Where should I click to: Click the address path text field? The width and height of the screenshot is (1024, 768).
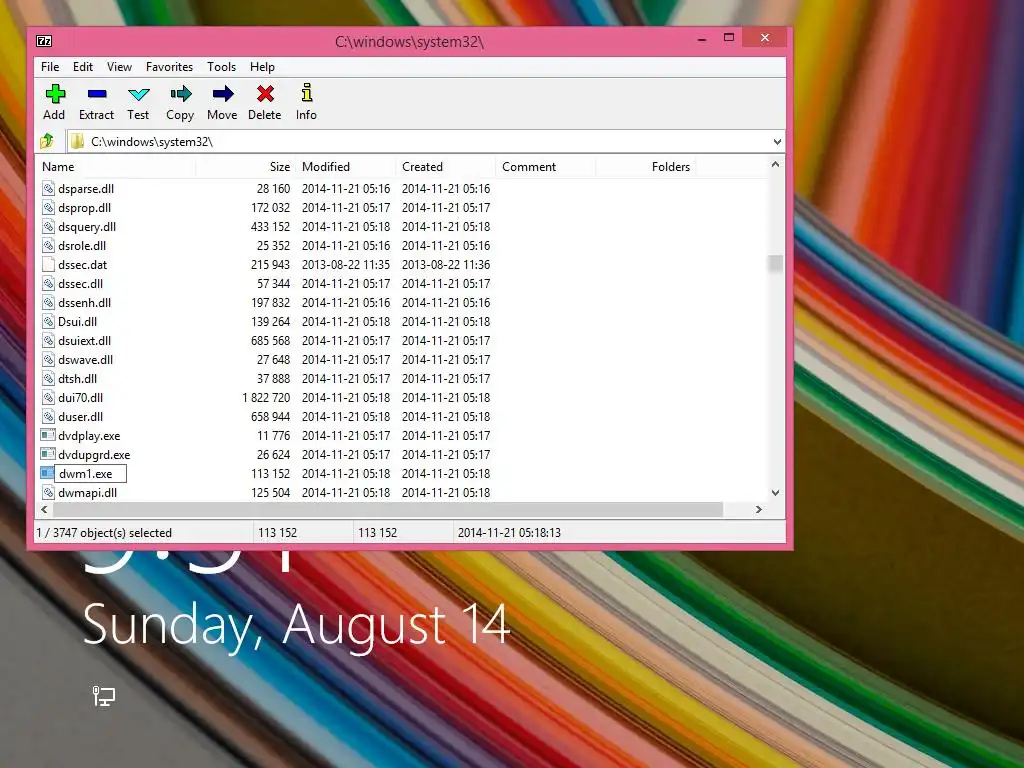[428, 142]
